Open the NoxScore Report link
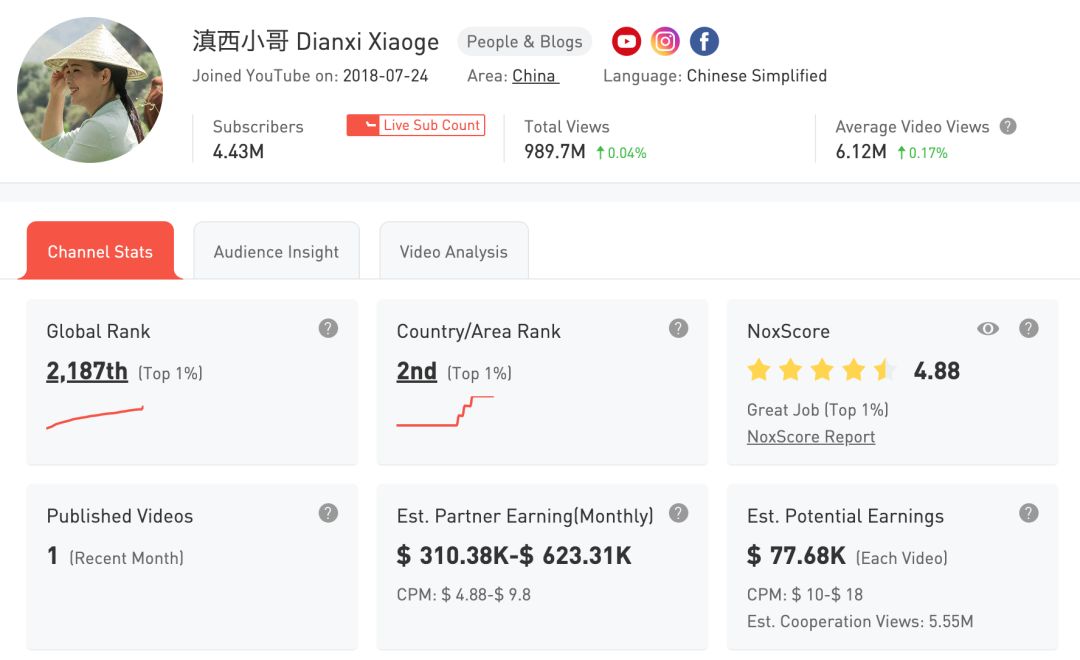This screenshot has width=1080, height=660. 811,437
